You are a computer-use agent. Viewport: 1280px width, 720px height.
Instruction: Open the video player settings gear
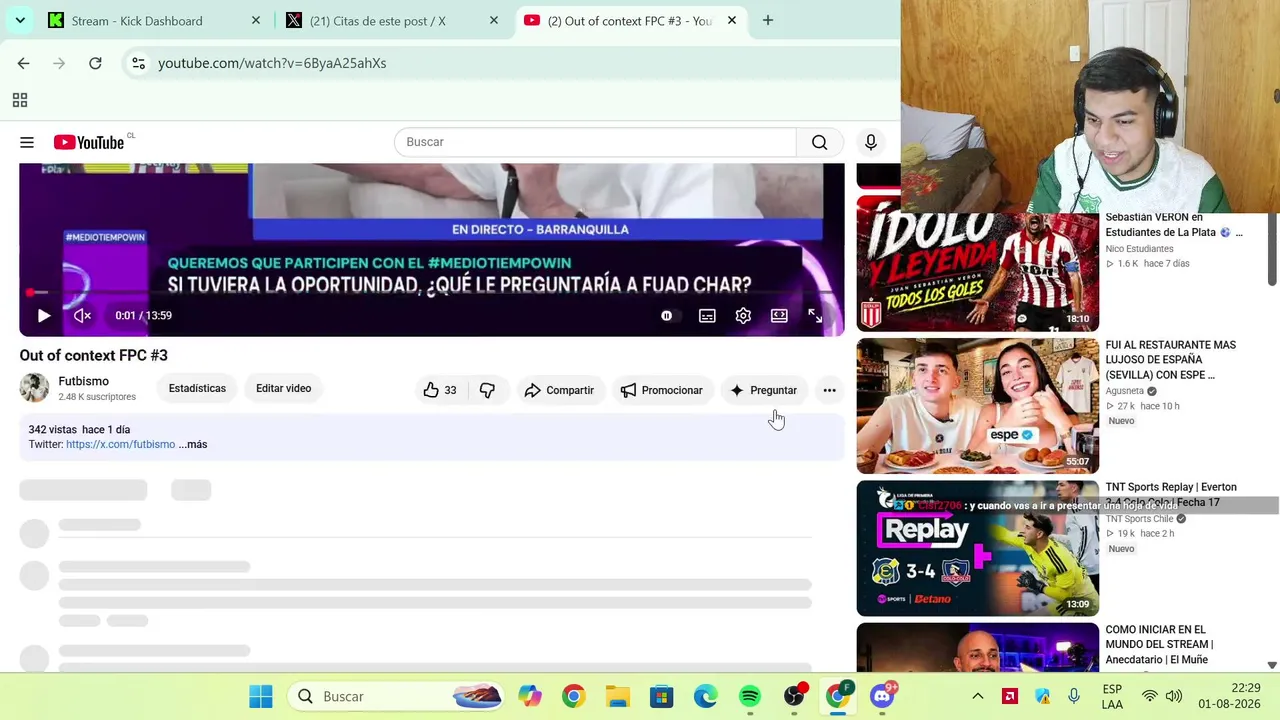743,316
